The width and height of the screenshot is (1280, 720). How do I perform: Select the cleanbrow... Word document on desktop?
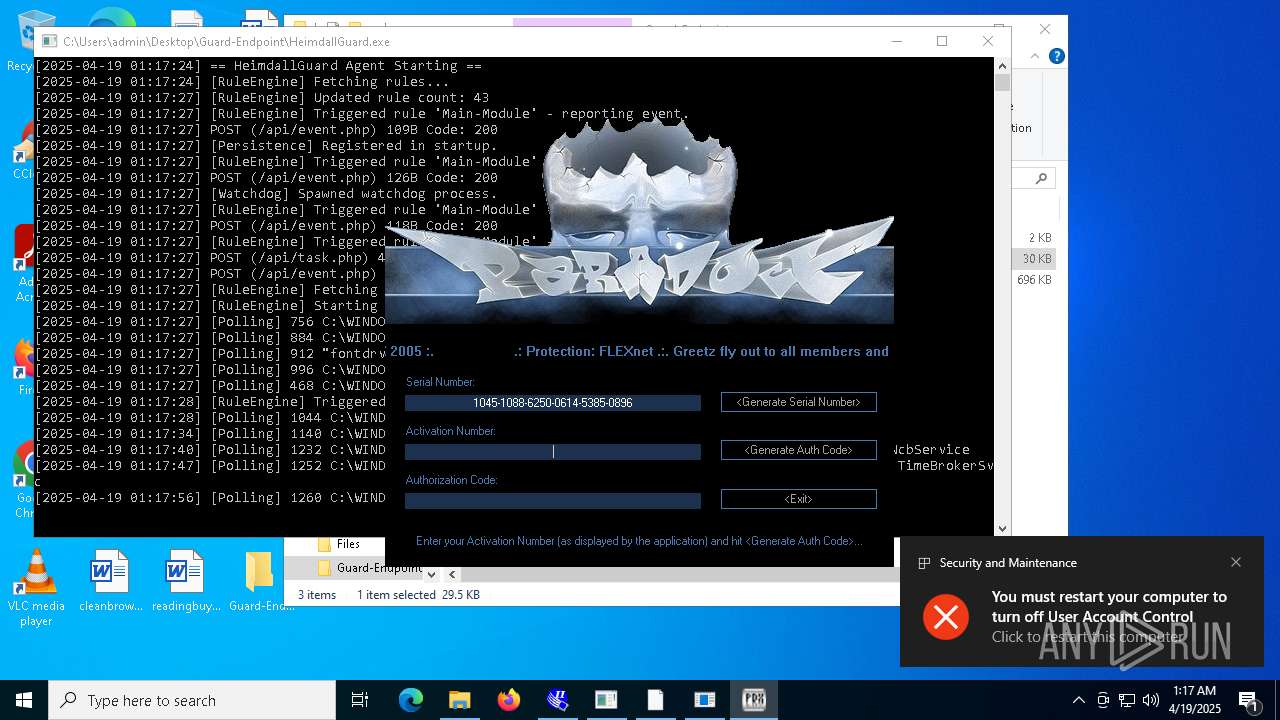(x=110, y=581)
